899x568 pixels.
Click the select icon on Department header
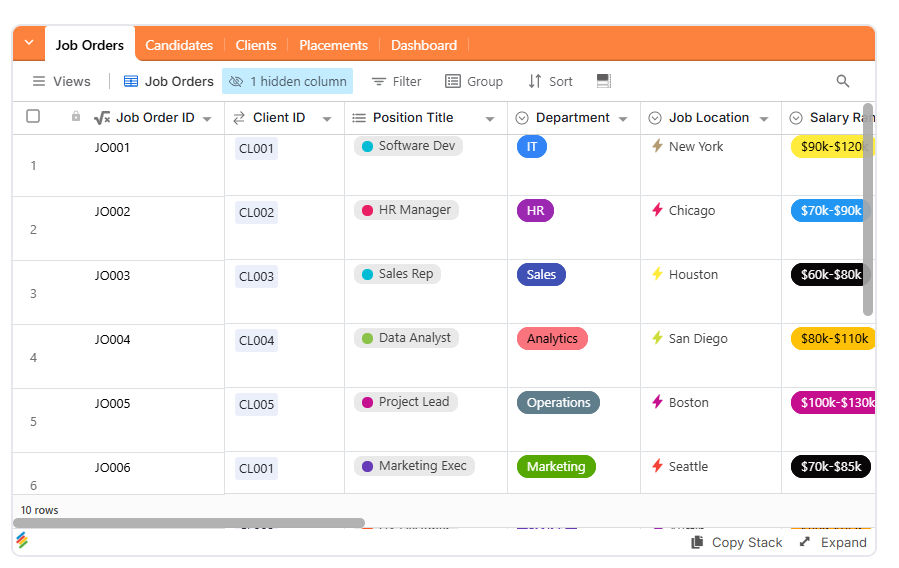coord(522,118)
